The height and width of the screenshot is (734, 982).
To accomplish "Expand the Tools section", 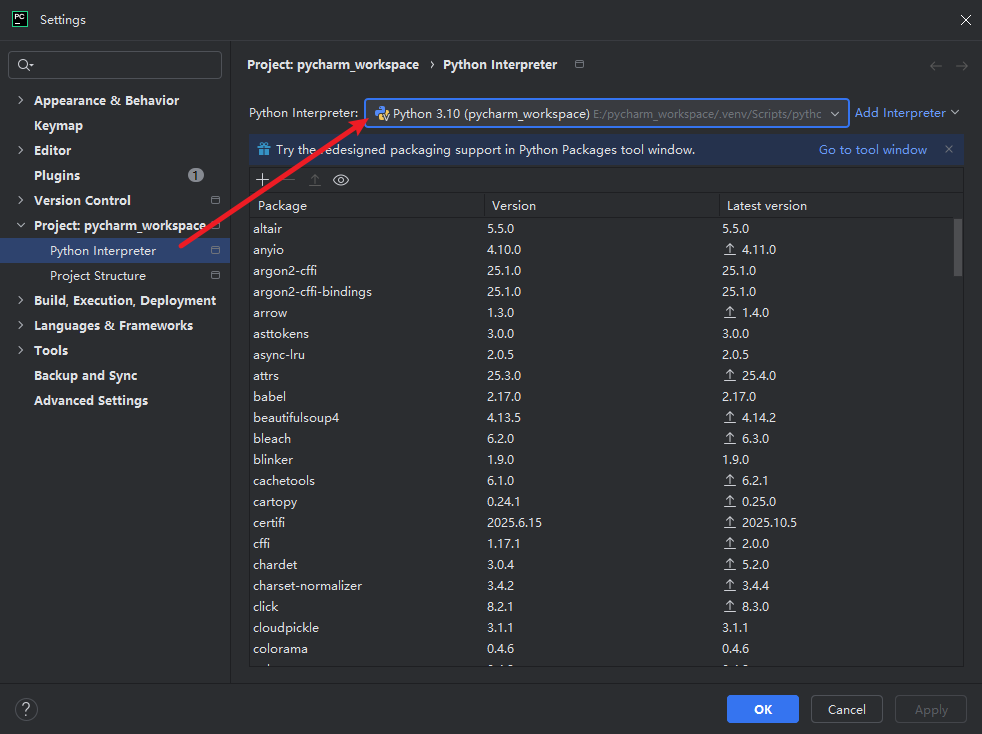I will pyautogui.click(x=21, y=351).
